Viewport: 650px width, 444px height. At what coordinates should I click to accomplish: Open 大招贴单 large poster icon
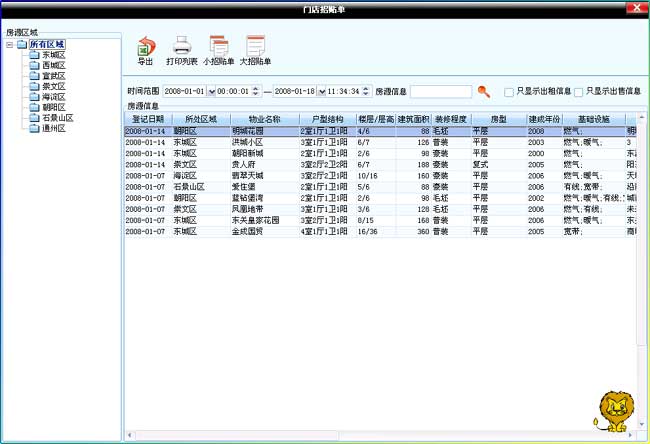pyautogui.click(x=255, y=45)
